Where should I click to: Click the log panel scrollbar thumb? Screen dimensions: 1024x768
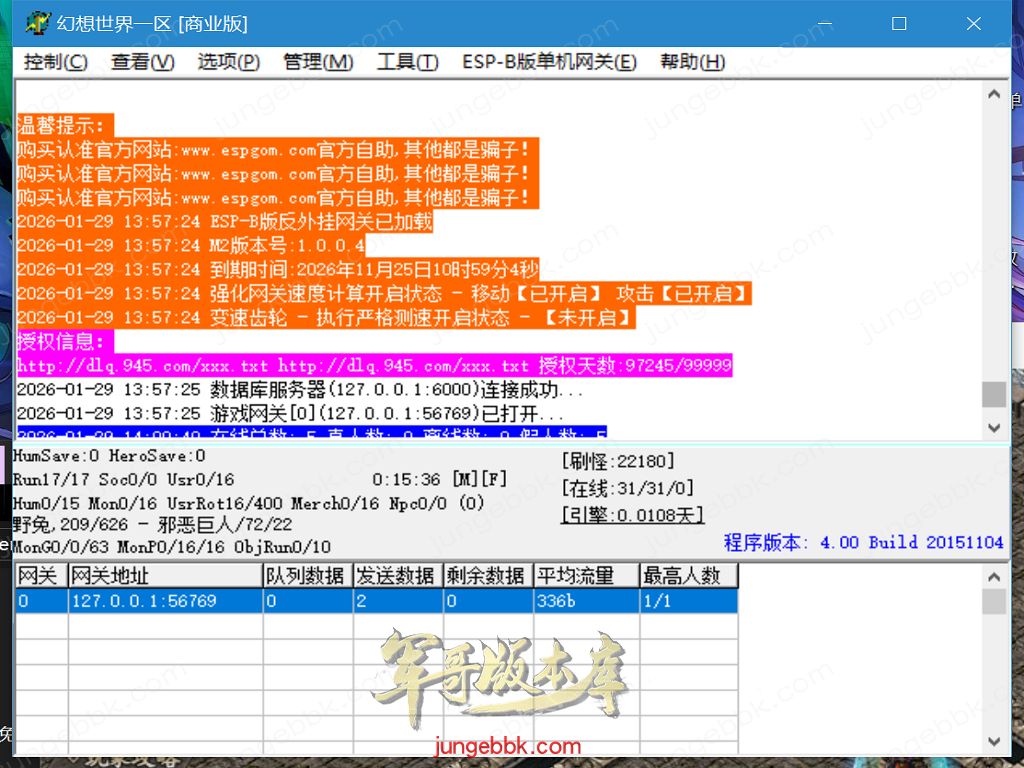pos(993,394)
